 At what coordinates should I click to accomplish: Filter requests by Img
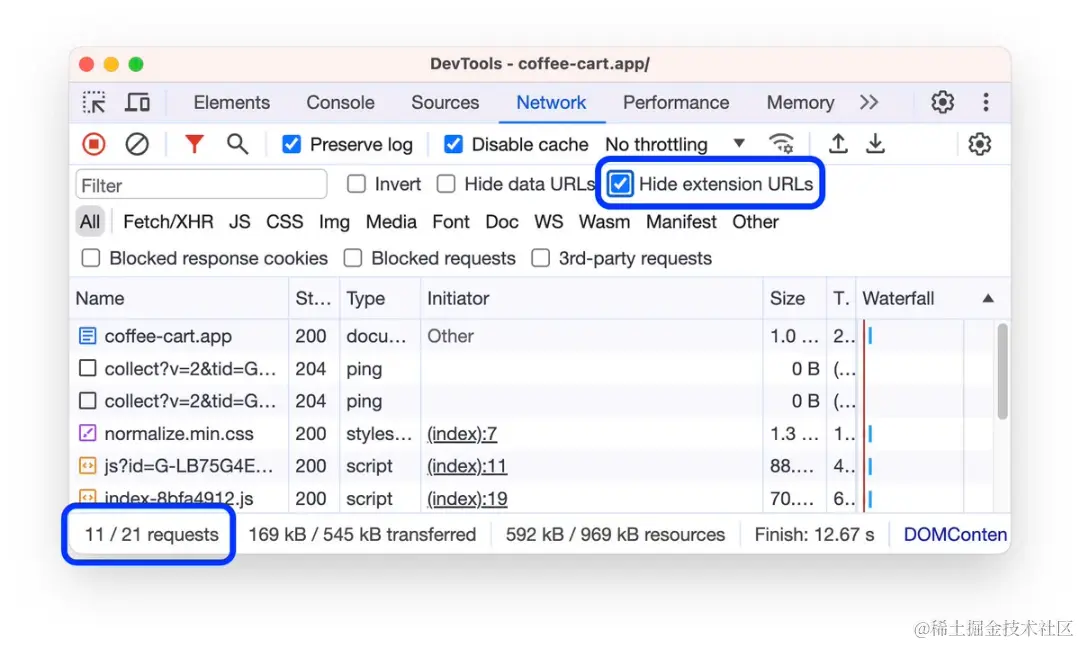(x=334, y=222)
